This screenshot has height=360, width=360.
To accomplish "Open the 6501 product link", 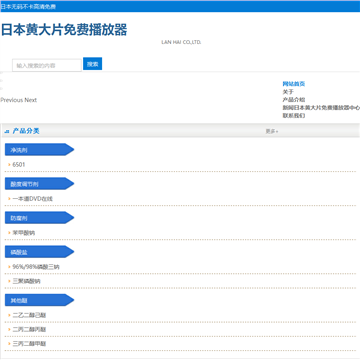I will tap(19, 165).
